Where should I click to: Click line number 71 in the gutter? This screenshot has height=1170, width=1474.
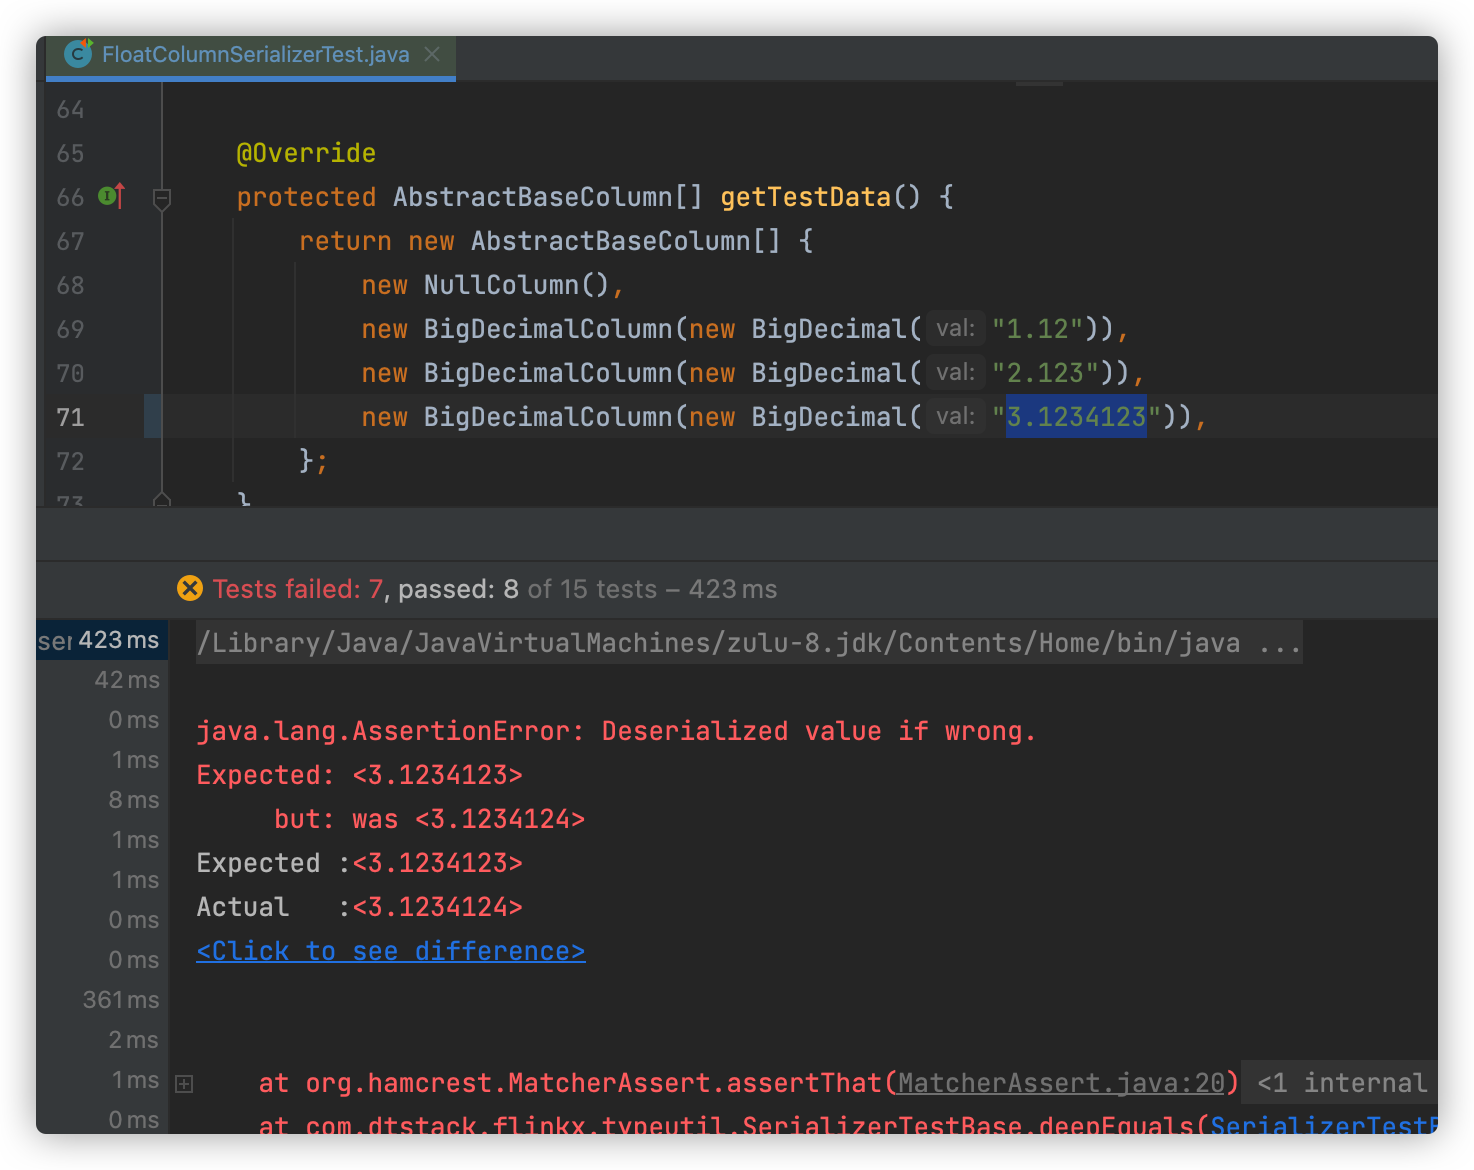coord(70,417)
